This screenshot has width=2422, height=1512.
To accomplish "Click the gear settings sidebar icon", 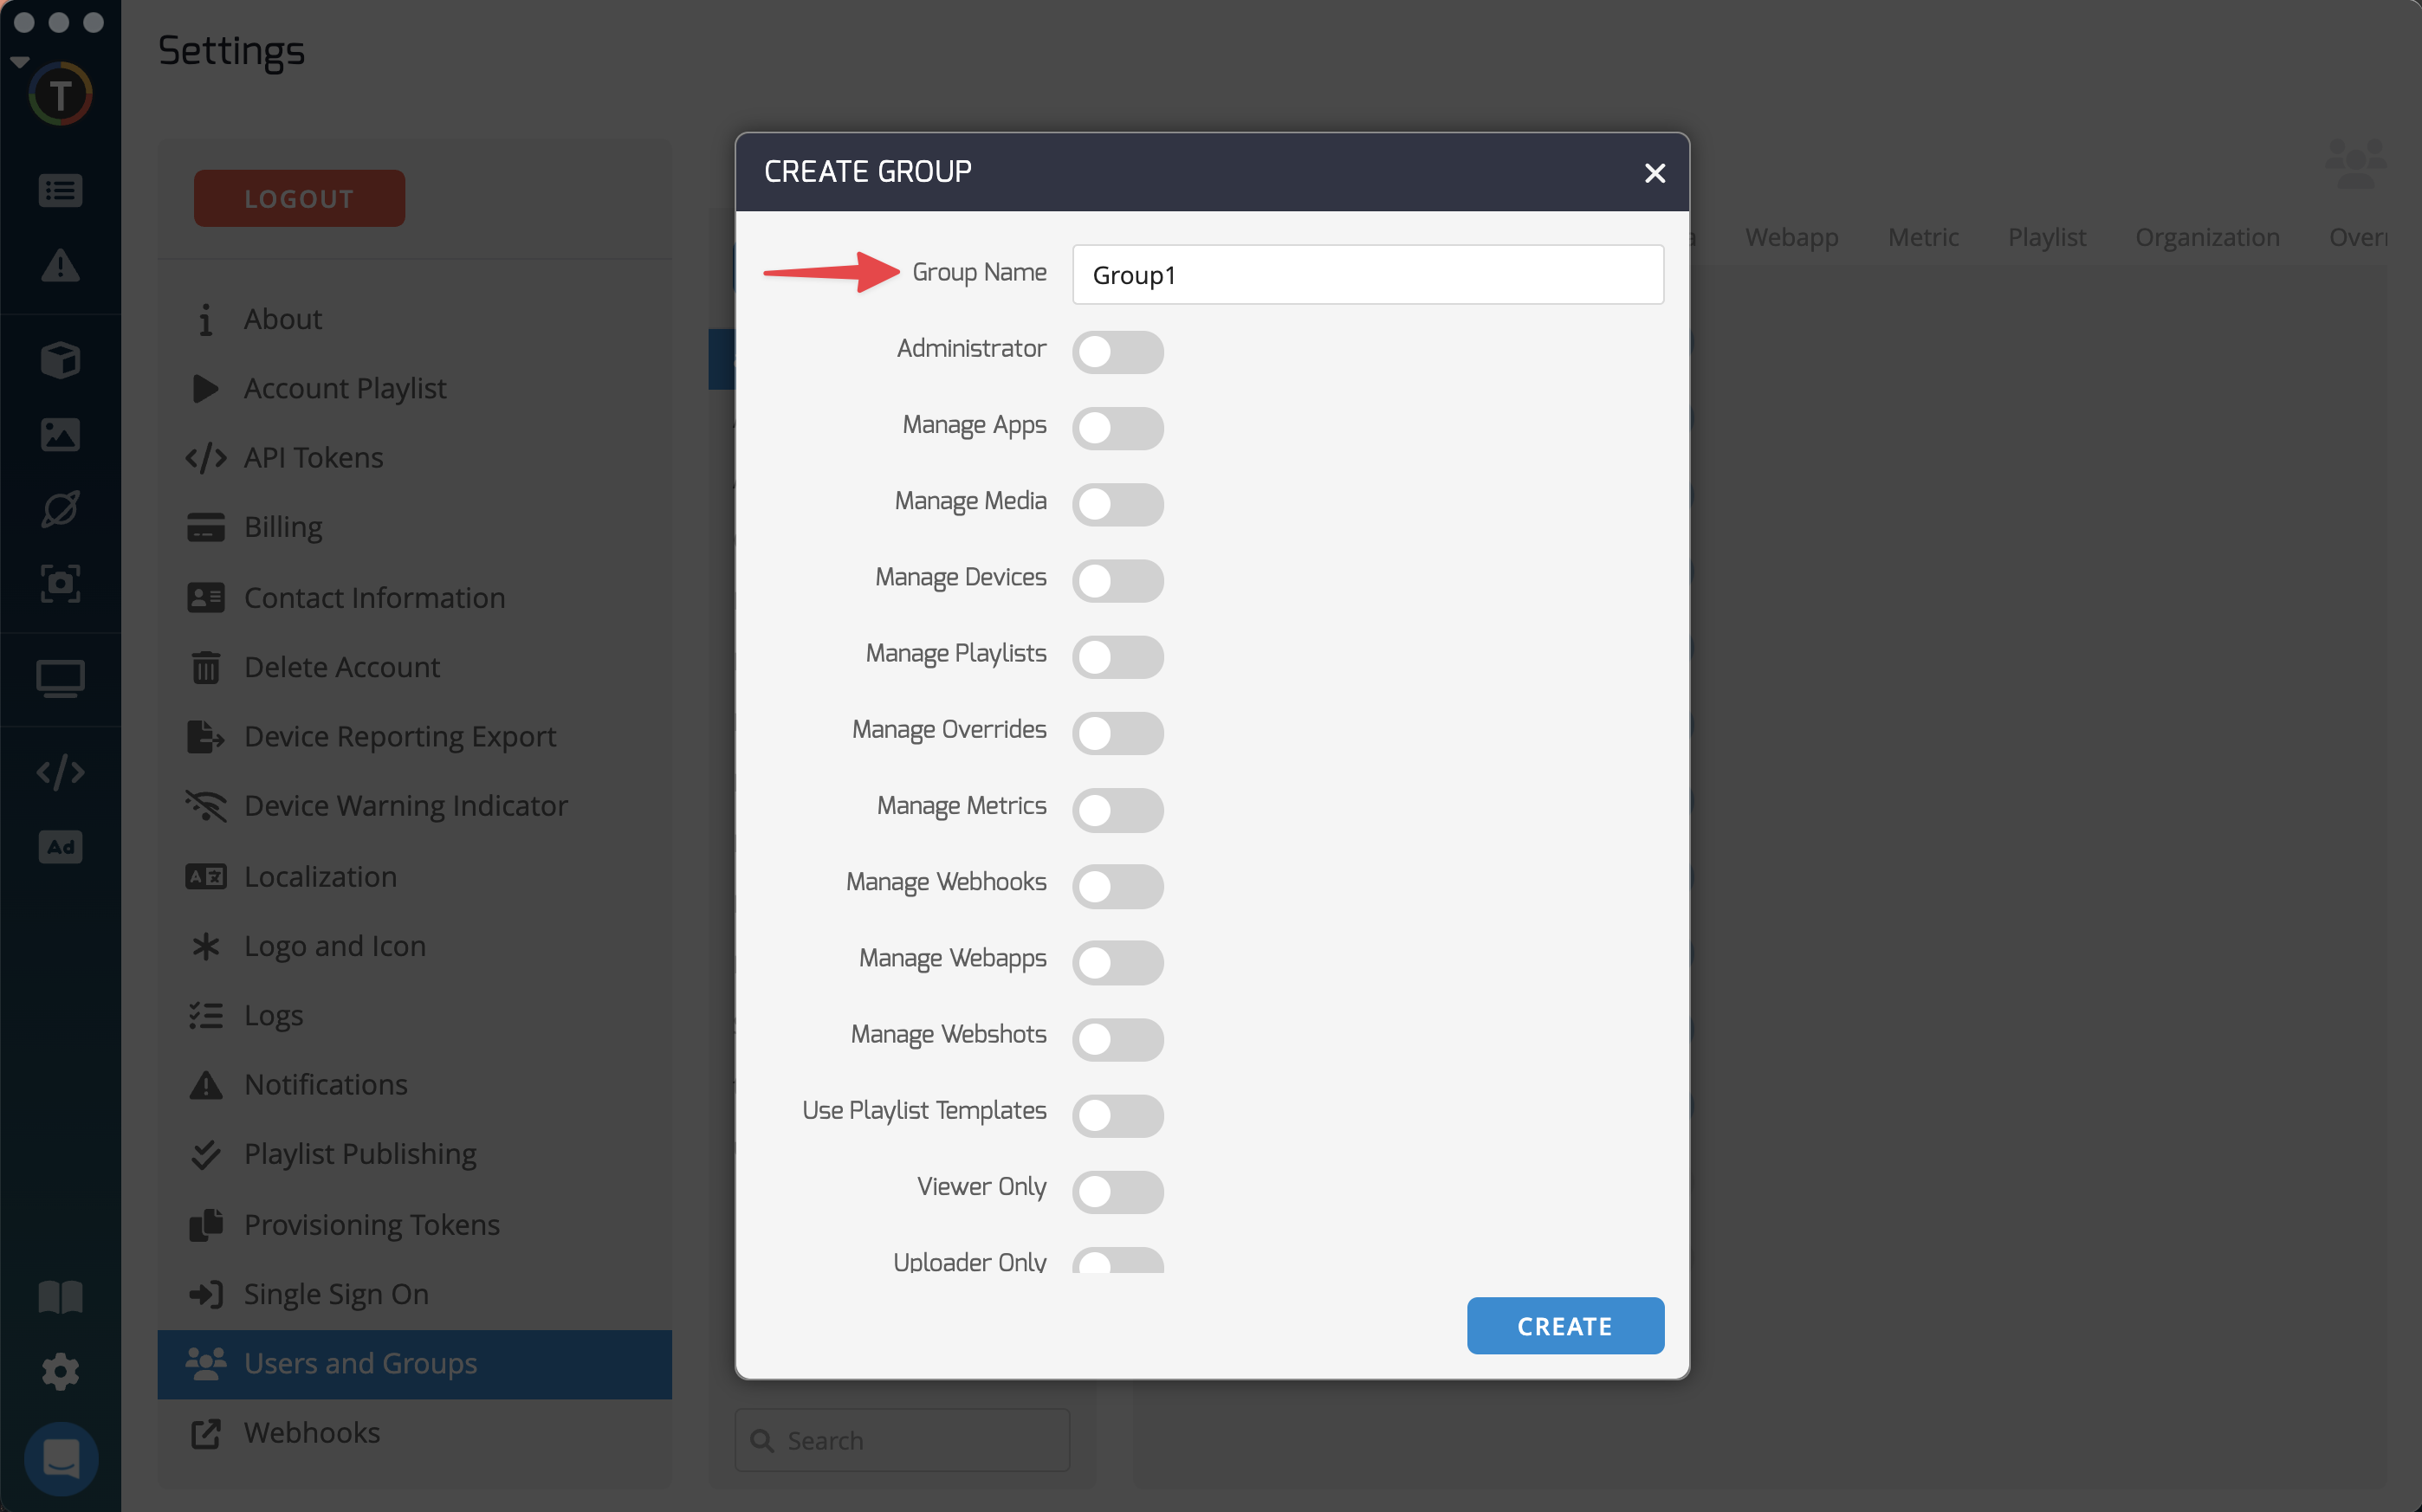I will tap(60, 1371).
